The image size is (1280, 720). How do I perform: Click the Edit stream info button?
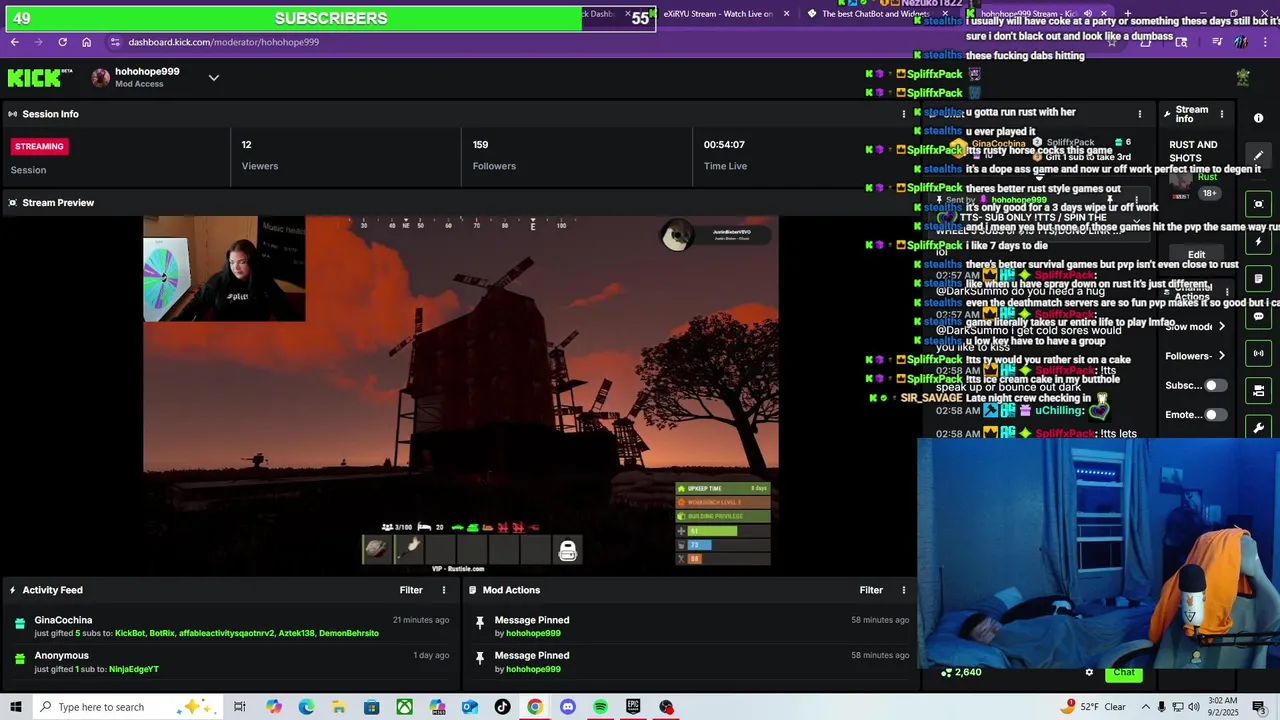[x=1196, y=255]
